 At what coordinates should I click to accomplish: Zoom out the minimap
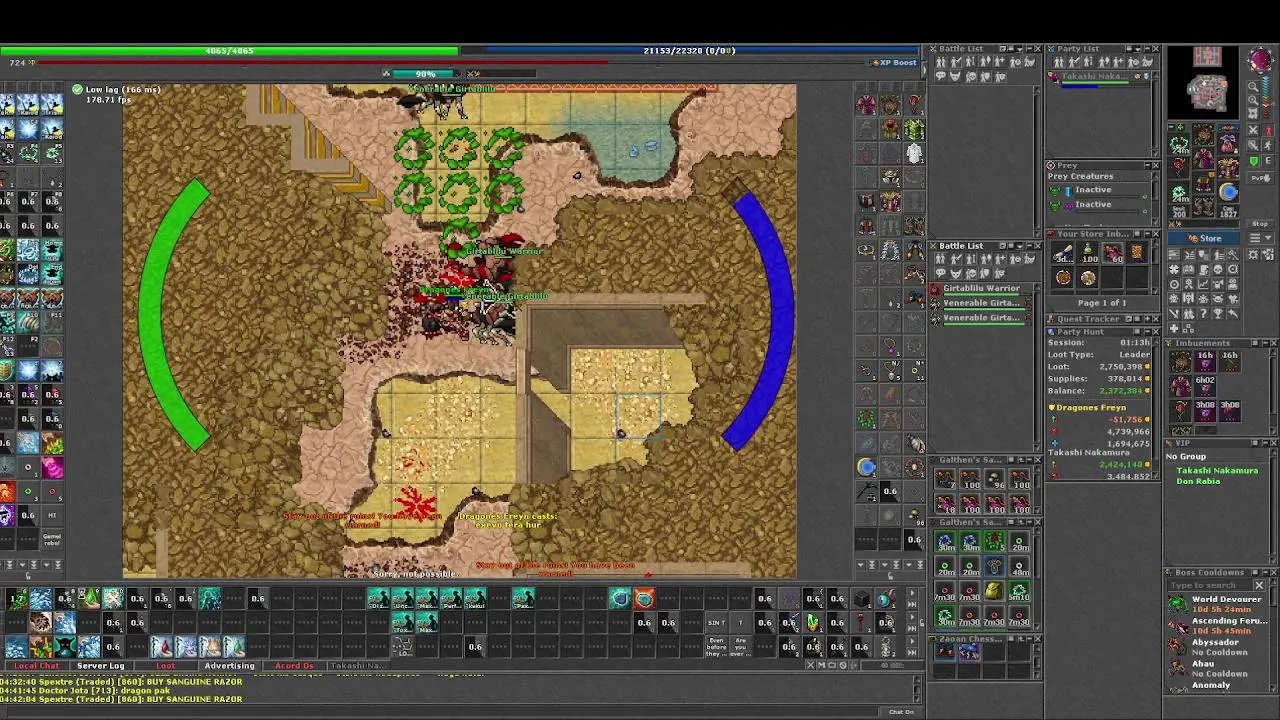click(x=1252, y=86)
